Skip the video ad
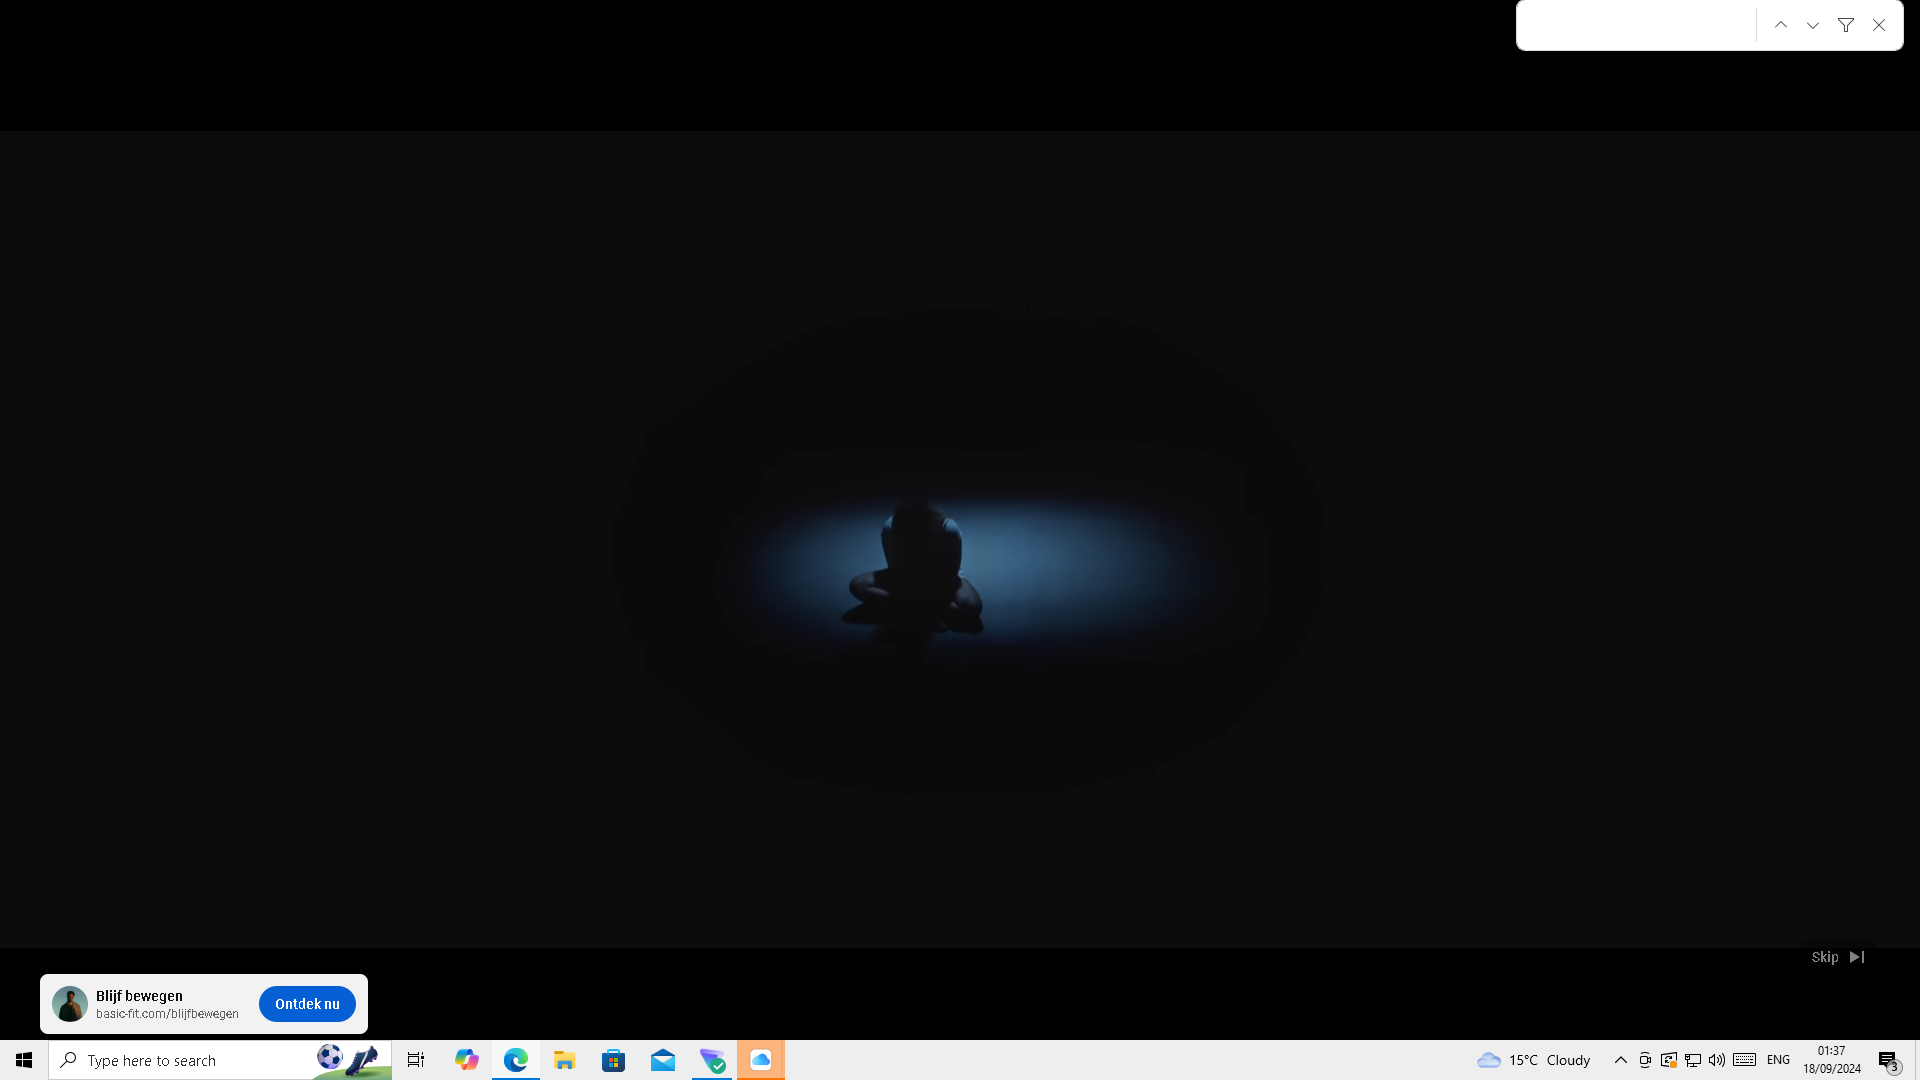The width and height of the screenshot is (1920, 1080). pyautogui.click(x=1837, y=957)
